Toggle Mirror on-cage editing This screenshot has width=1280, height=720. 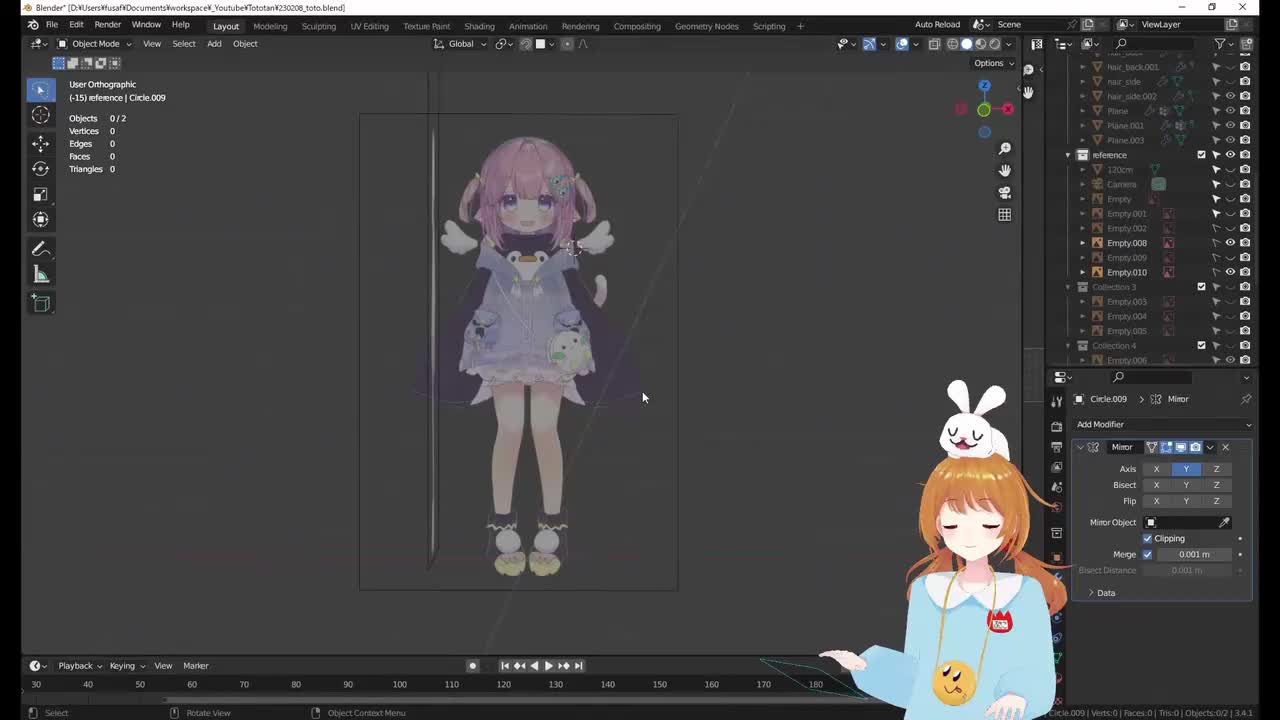1152,447
